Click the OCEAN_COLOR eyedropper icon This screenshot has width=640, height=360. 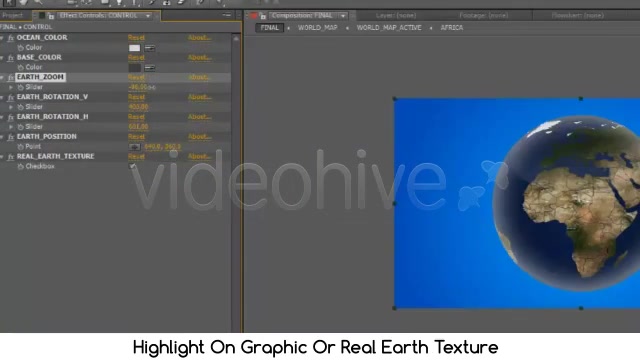[x=150, y=48]
